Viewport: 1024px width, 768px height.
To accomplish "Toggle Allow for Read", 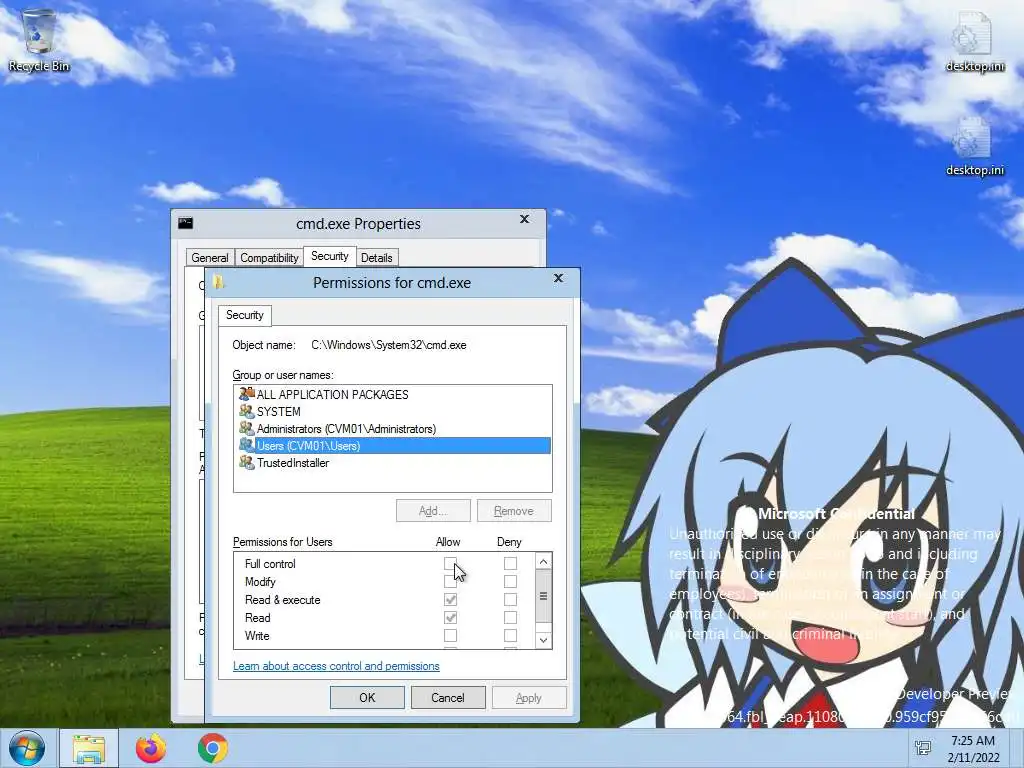I will coord(450,617).
